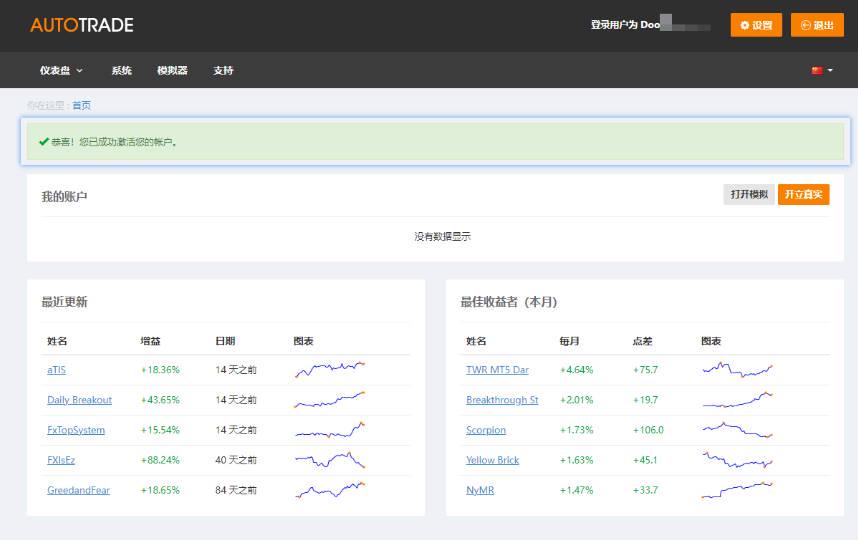The width and height of the screenshot is (858, 540).
Task: Open the language flag dropdown
Action: click(822, 70)
